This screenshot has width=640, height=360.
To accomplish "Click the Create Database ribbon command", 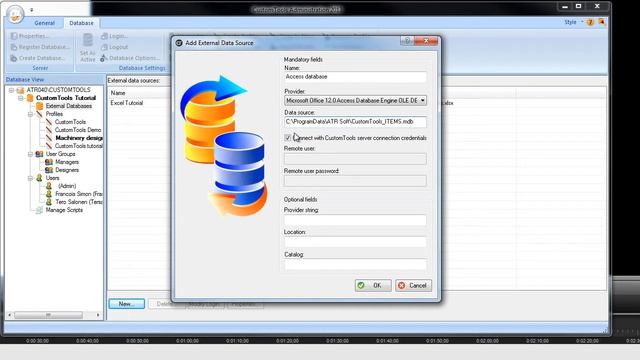I will click(x=37, y=58).
